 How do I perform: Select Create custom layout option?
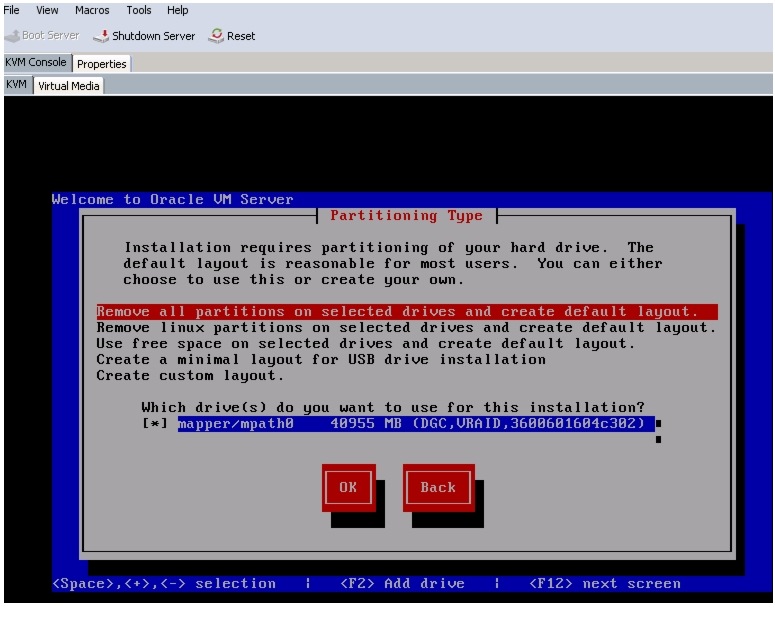click(x=190, y=376)
